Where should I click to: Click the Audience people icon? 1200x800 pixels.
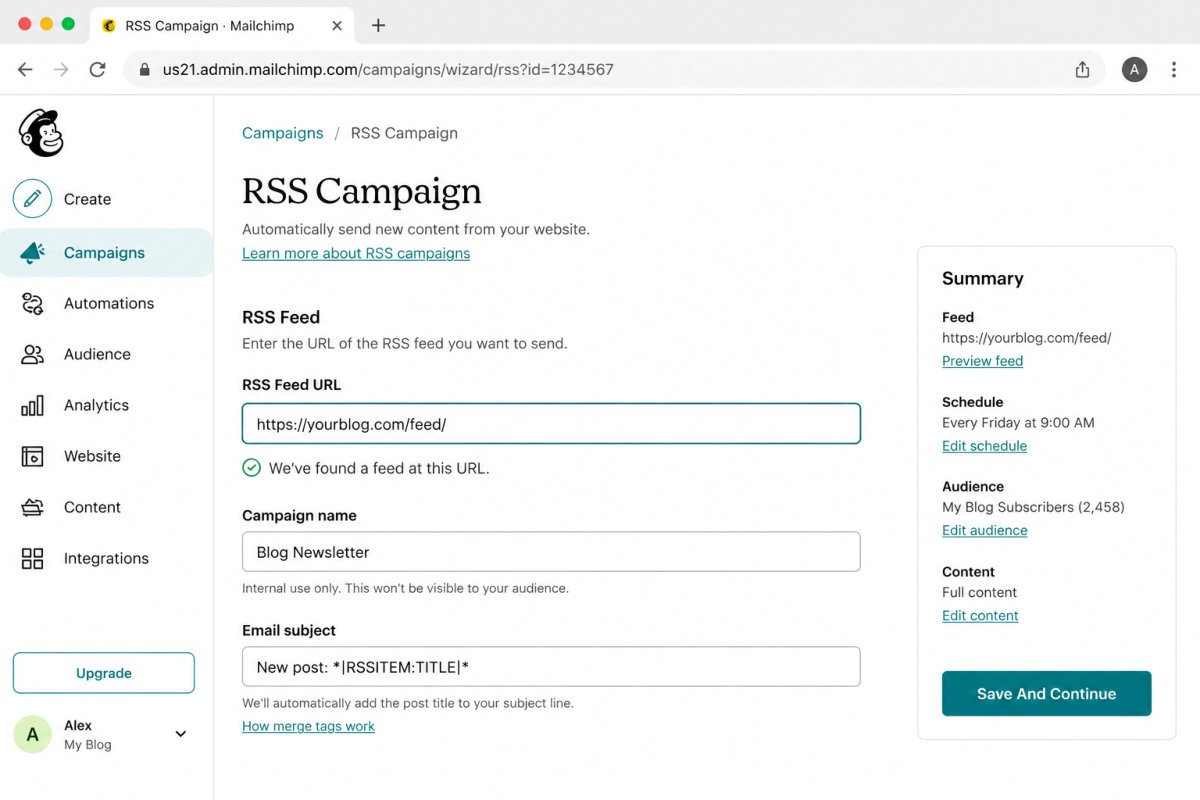32,355
